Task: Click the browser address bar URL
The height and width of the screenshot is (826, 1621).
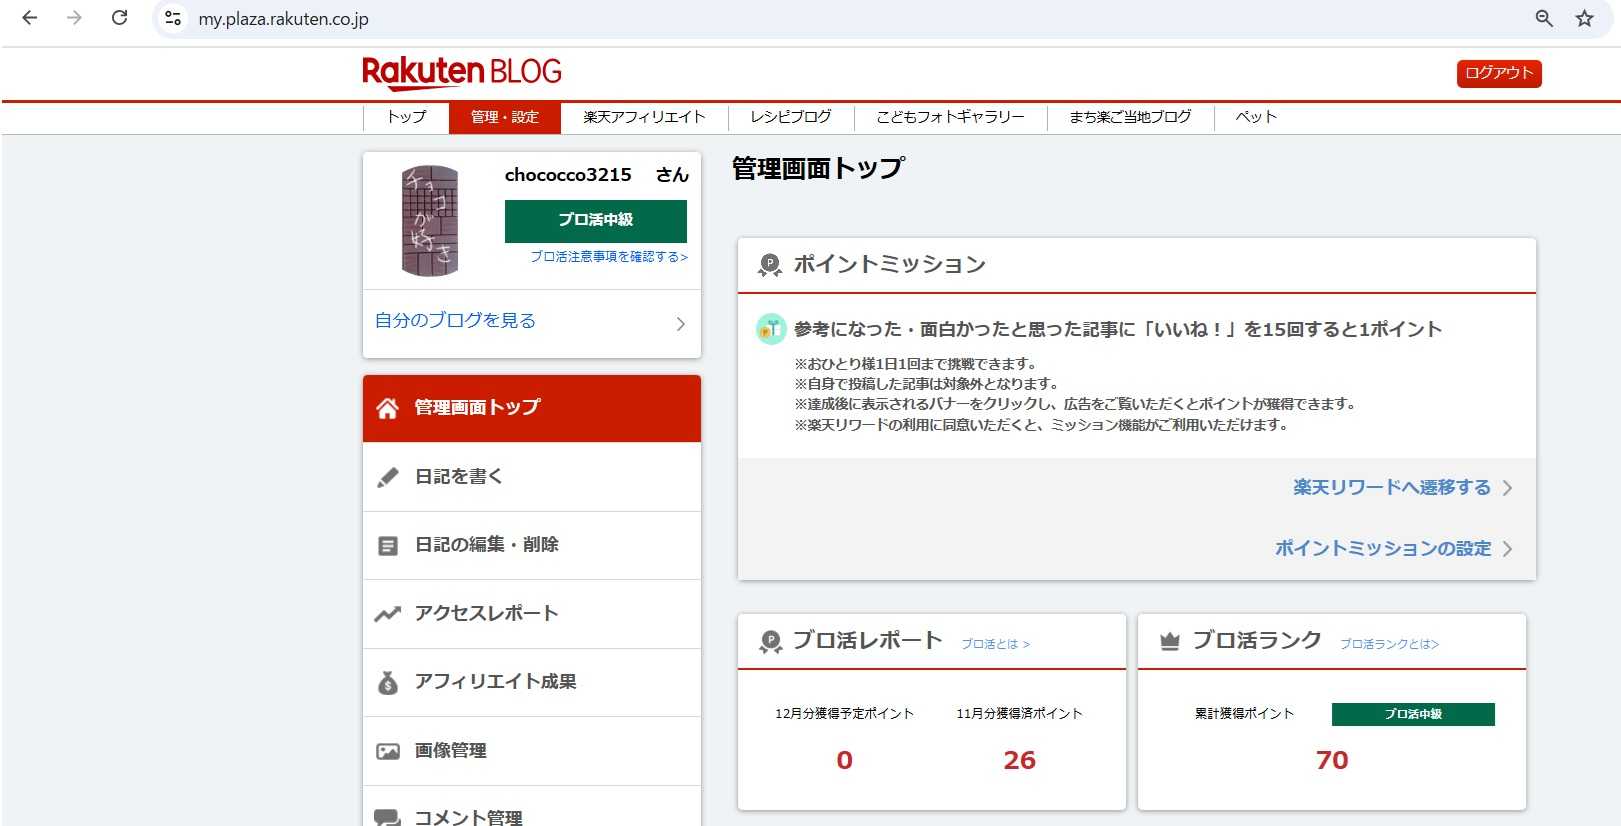Action: pyautogui.click(x=283, y=19)
